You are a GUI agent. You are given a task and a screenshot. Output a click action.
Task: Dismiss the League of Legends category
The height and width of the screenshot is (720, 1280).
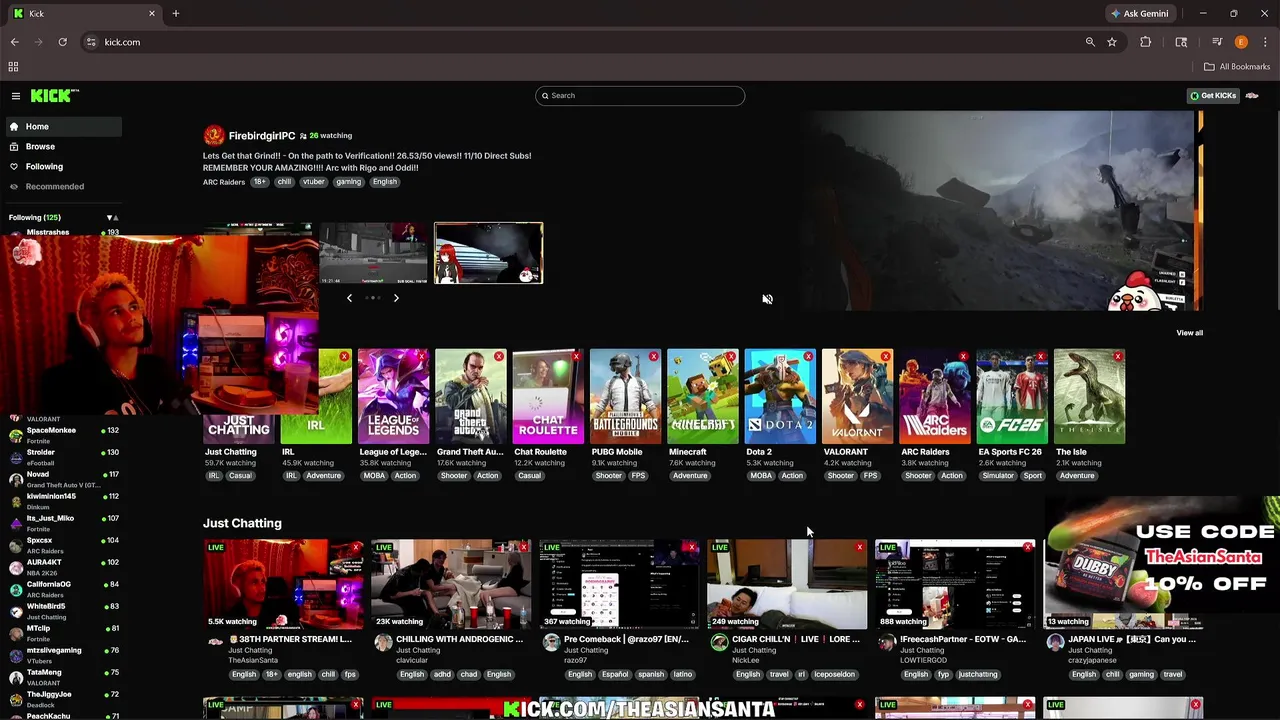point(422,356)
